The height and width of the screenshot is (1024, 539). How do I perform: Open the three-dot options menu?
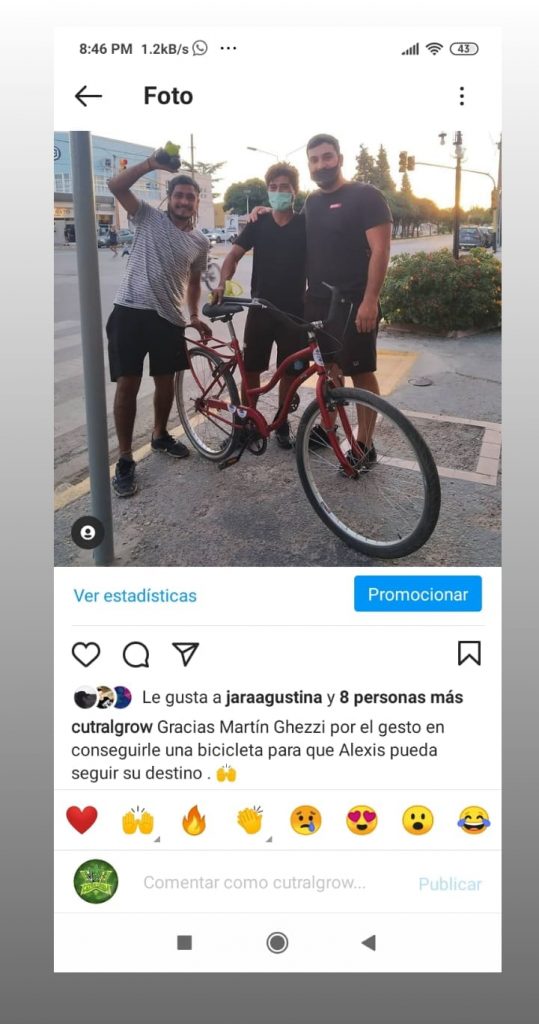462,96
